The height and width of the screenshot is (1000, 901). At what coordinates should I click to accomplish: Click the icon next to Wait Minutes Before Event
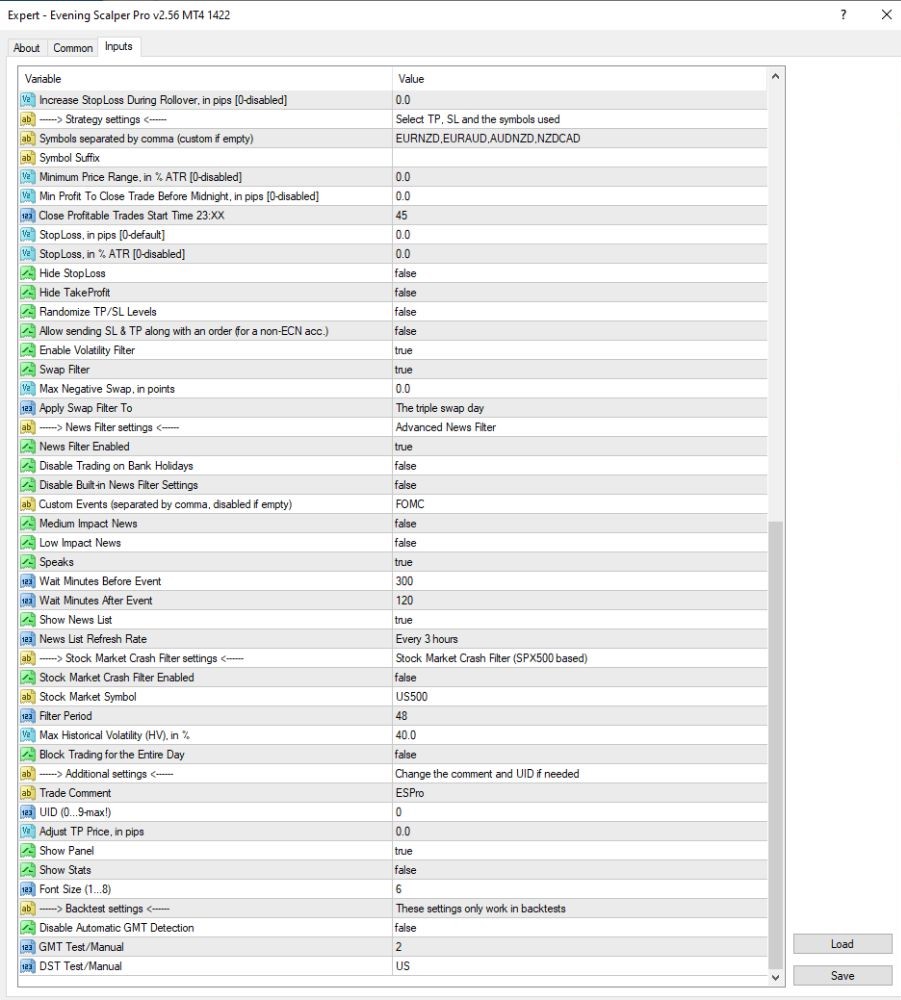click(x=27, y=581)
